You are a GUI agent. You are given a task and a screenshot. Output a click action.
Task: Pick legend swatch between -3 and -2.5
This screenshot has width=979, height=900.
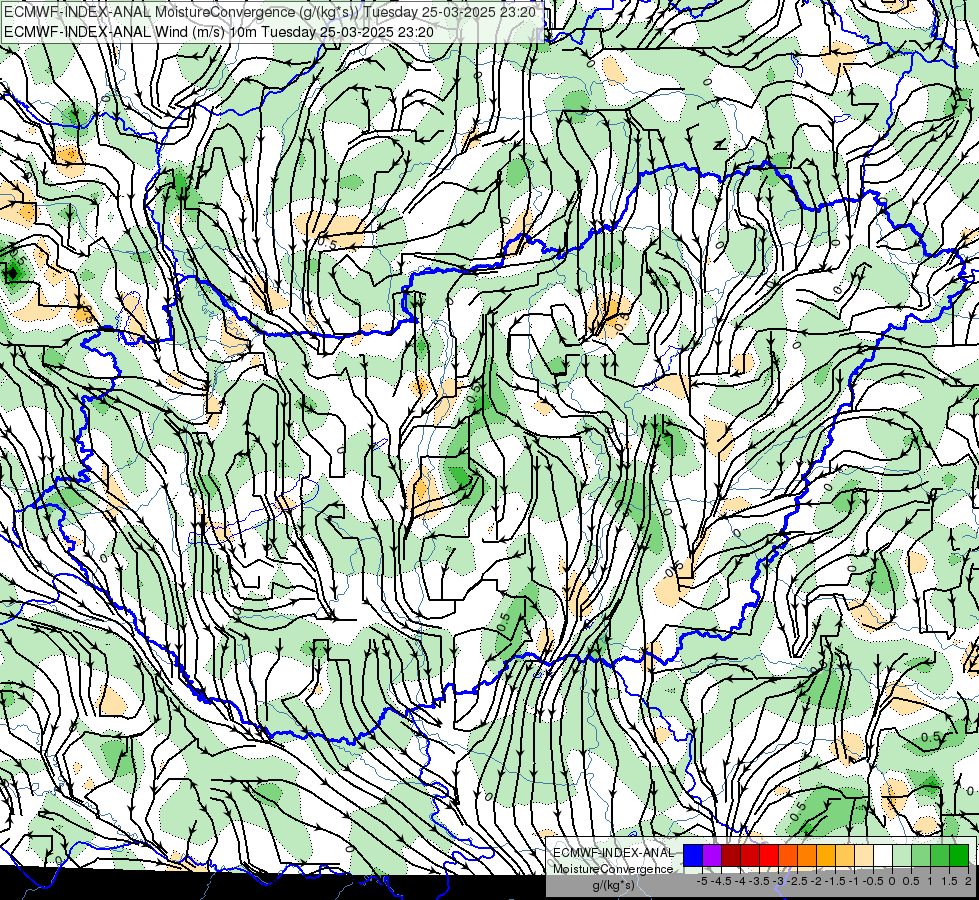(x=788, y=855)
